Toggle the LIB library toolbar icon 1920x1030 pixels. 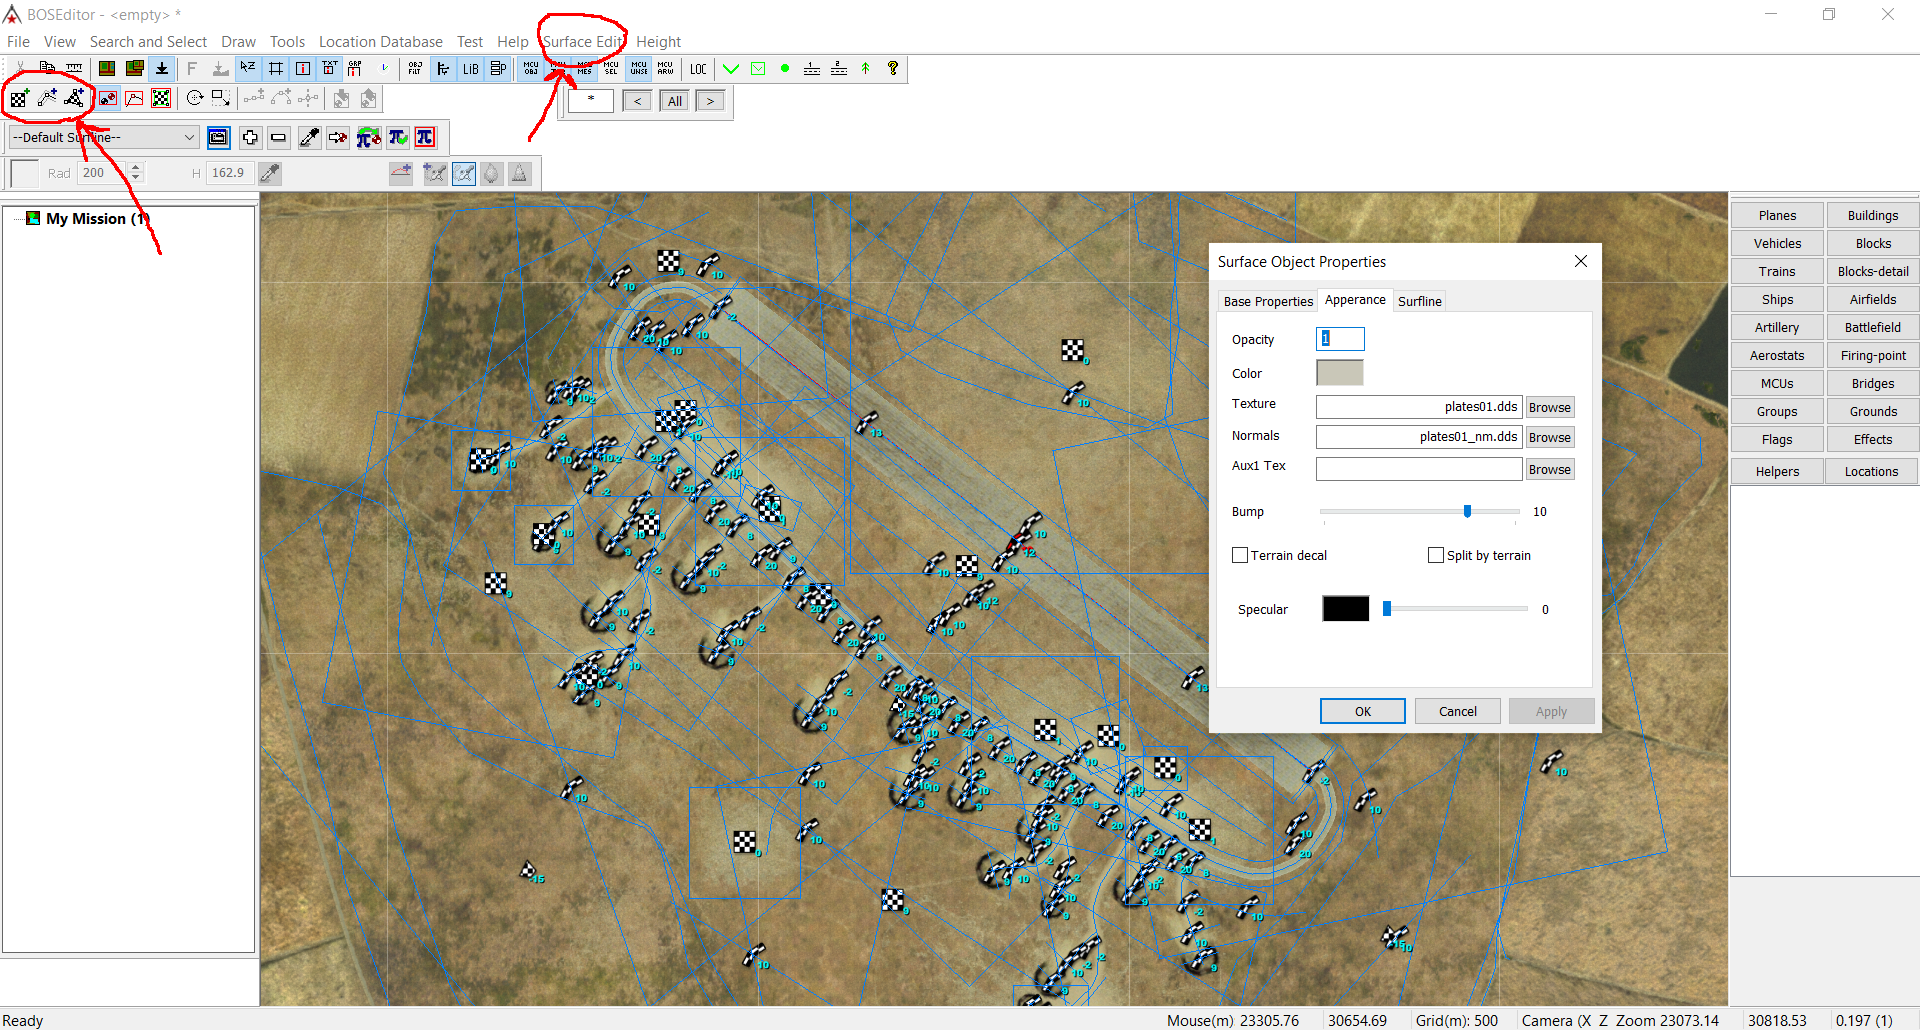[470, 69]
